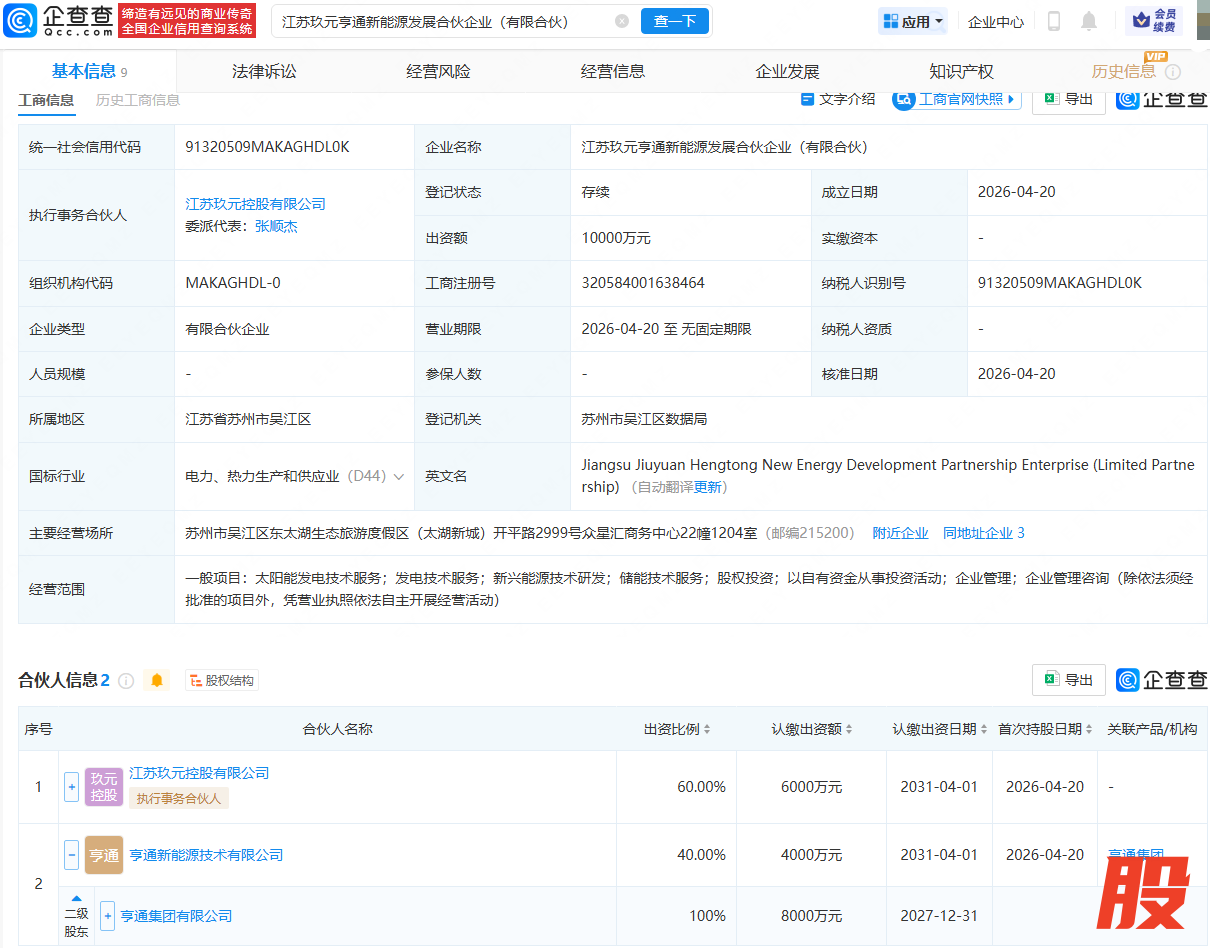The height and width of the screenshot is (948, 1210).
Task: Sort the table by 出资比例
Action: click(x=677, y=729)
